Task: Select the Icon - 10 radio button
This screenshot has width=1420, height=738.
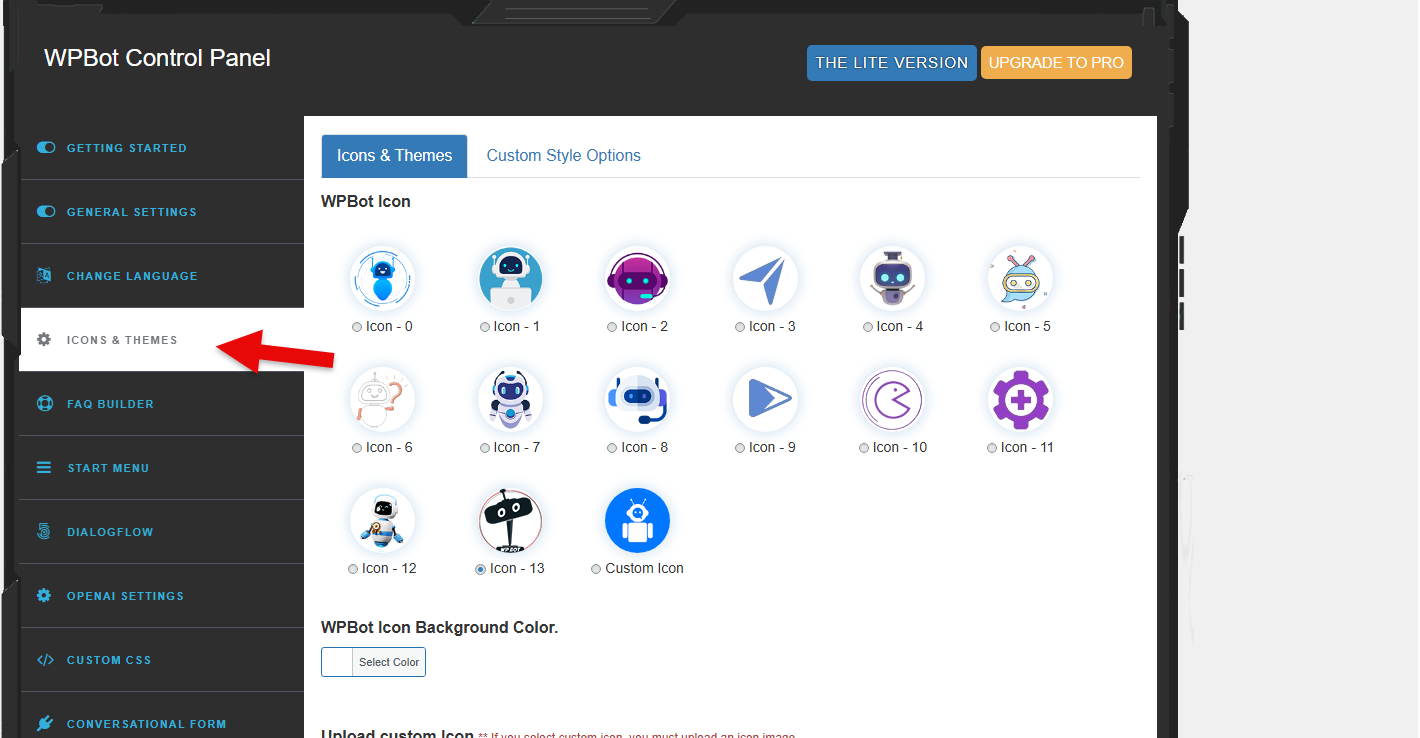Action: click(864, 448)
